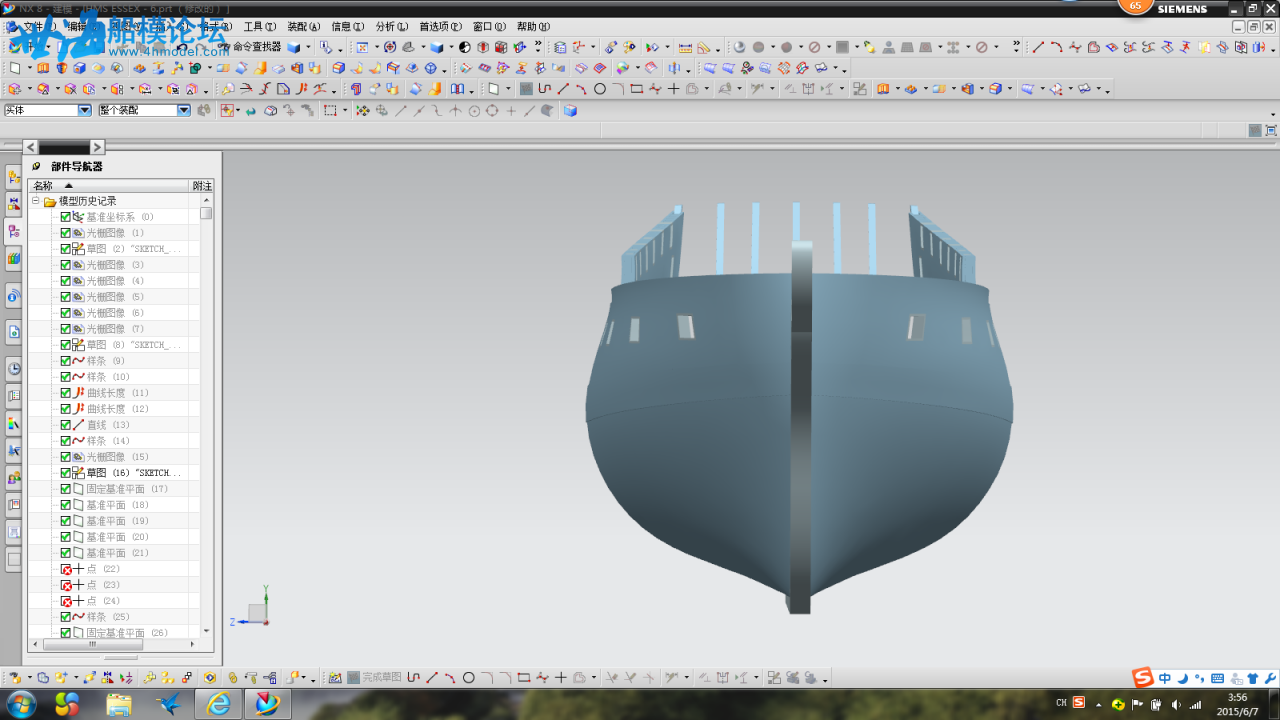Open the 帮助(H) menu

click(x=533, y=27)
